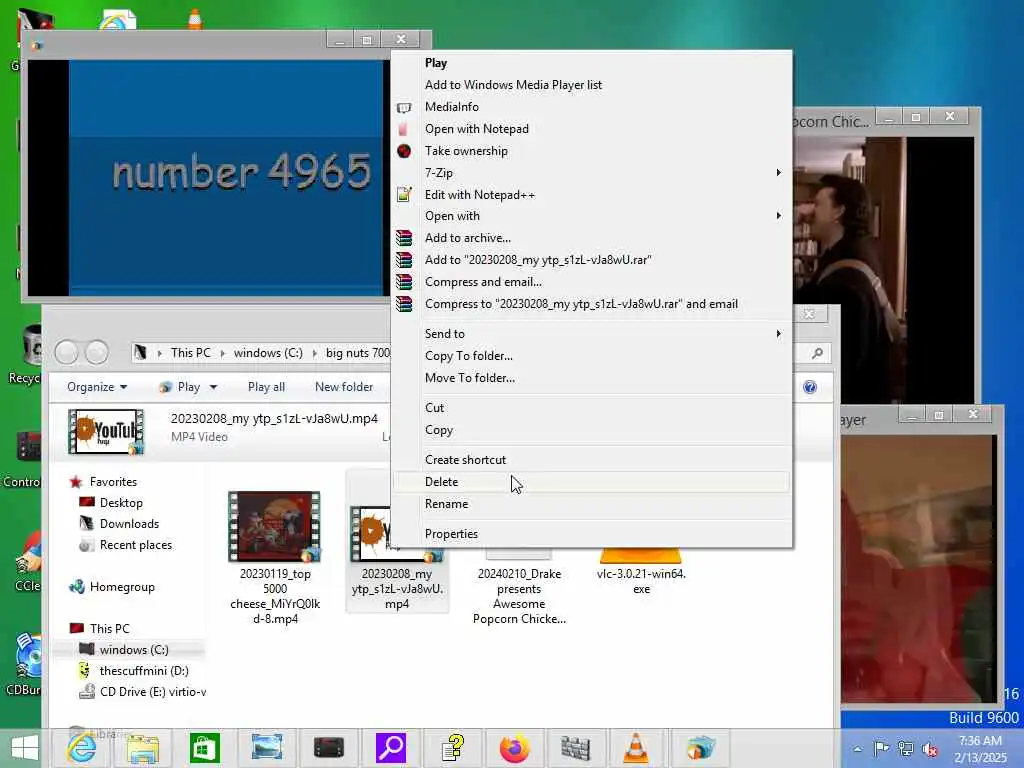Open the Recycle Bin desktop icon
Image resolution: width=1024 pixels, height=768 pixels.
pyautogui.click(x=25, y=356)
